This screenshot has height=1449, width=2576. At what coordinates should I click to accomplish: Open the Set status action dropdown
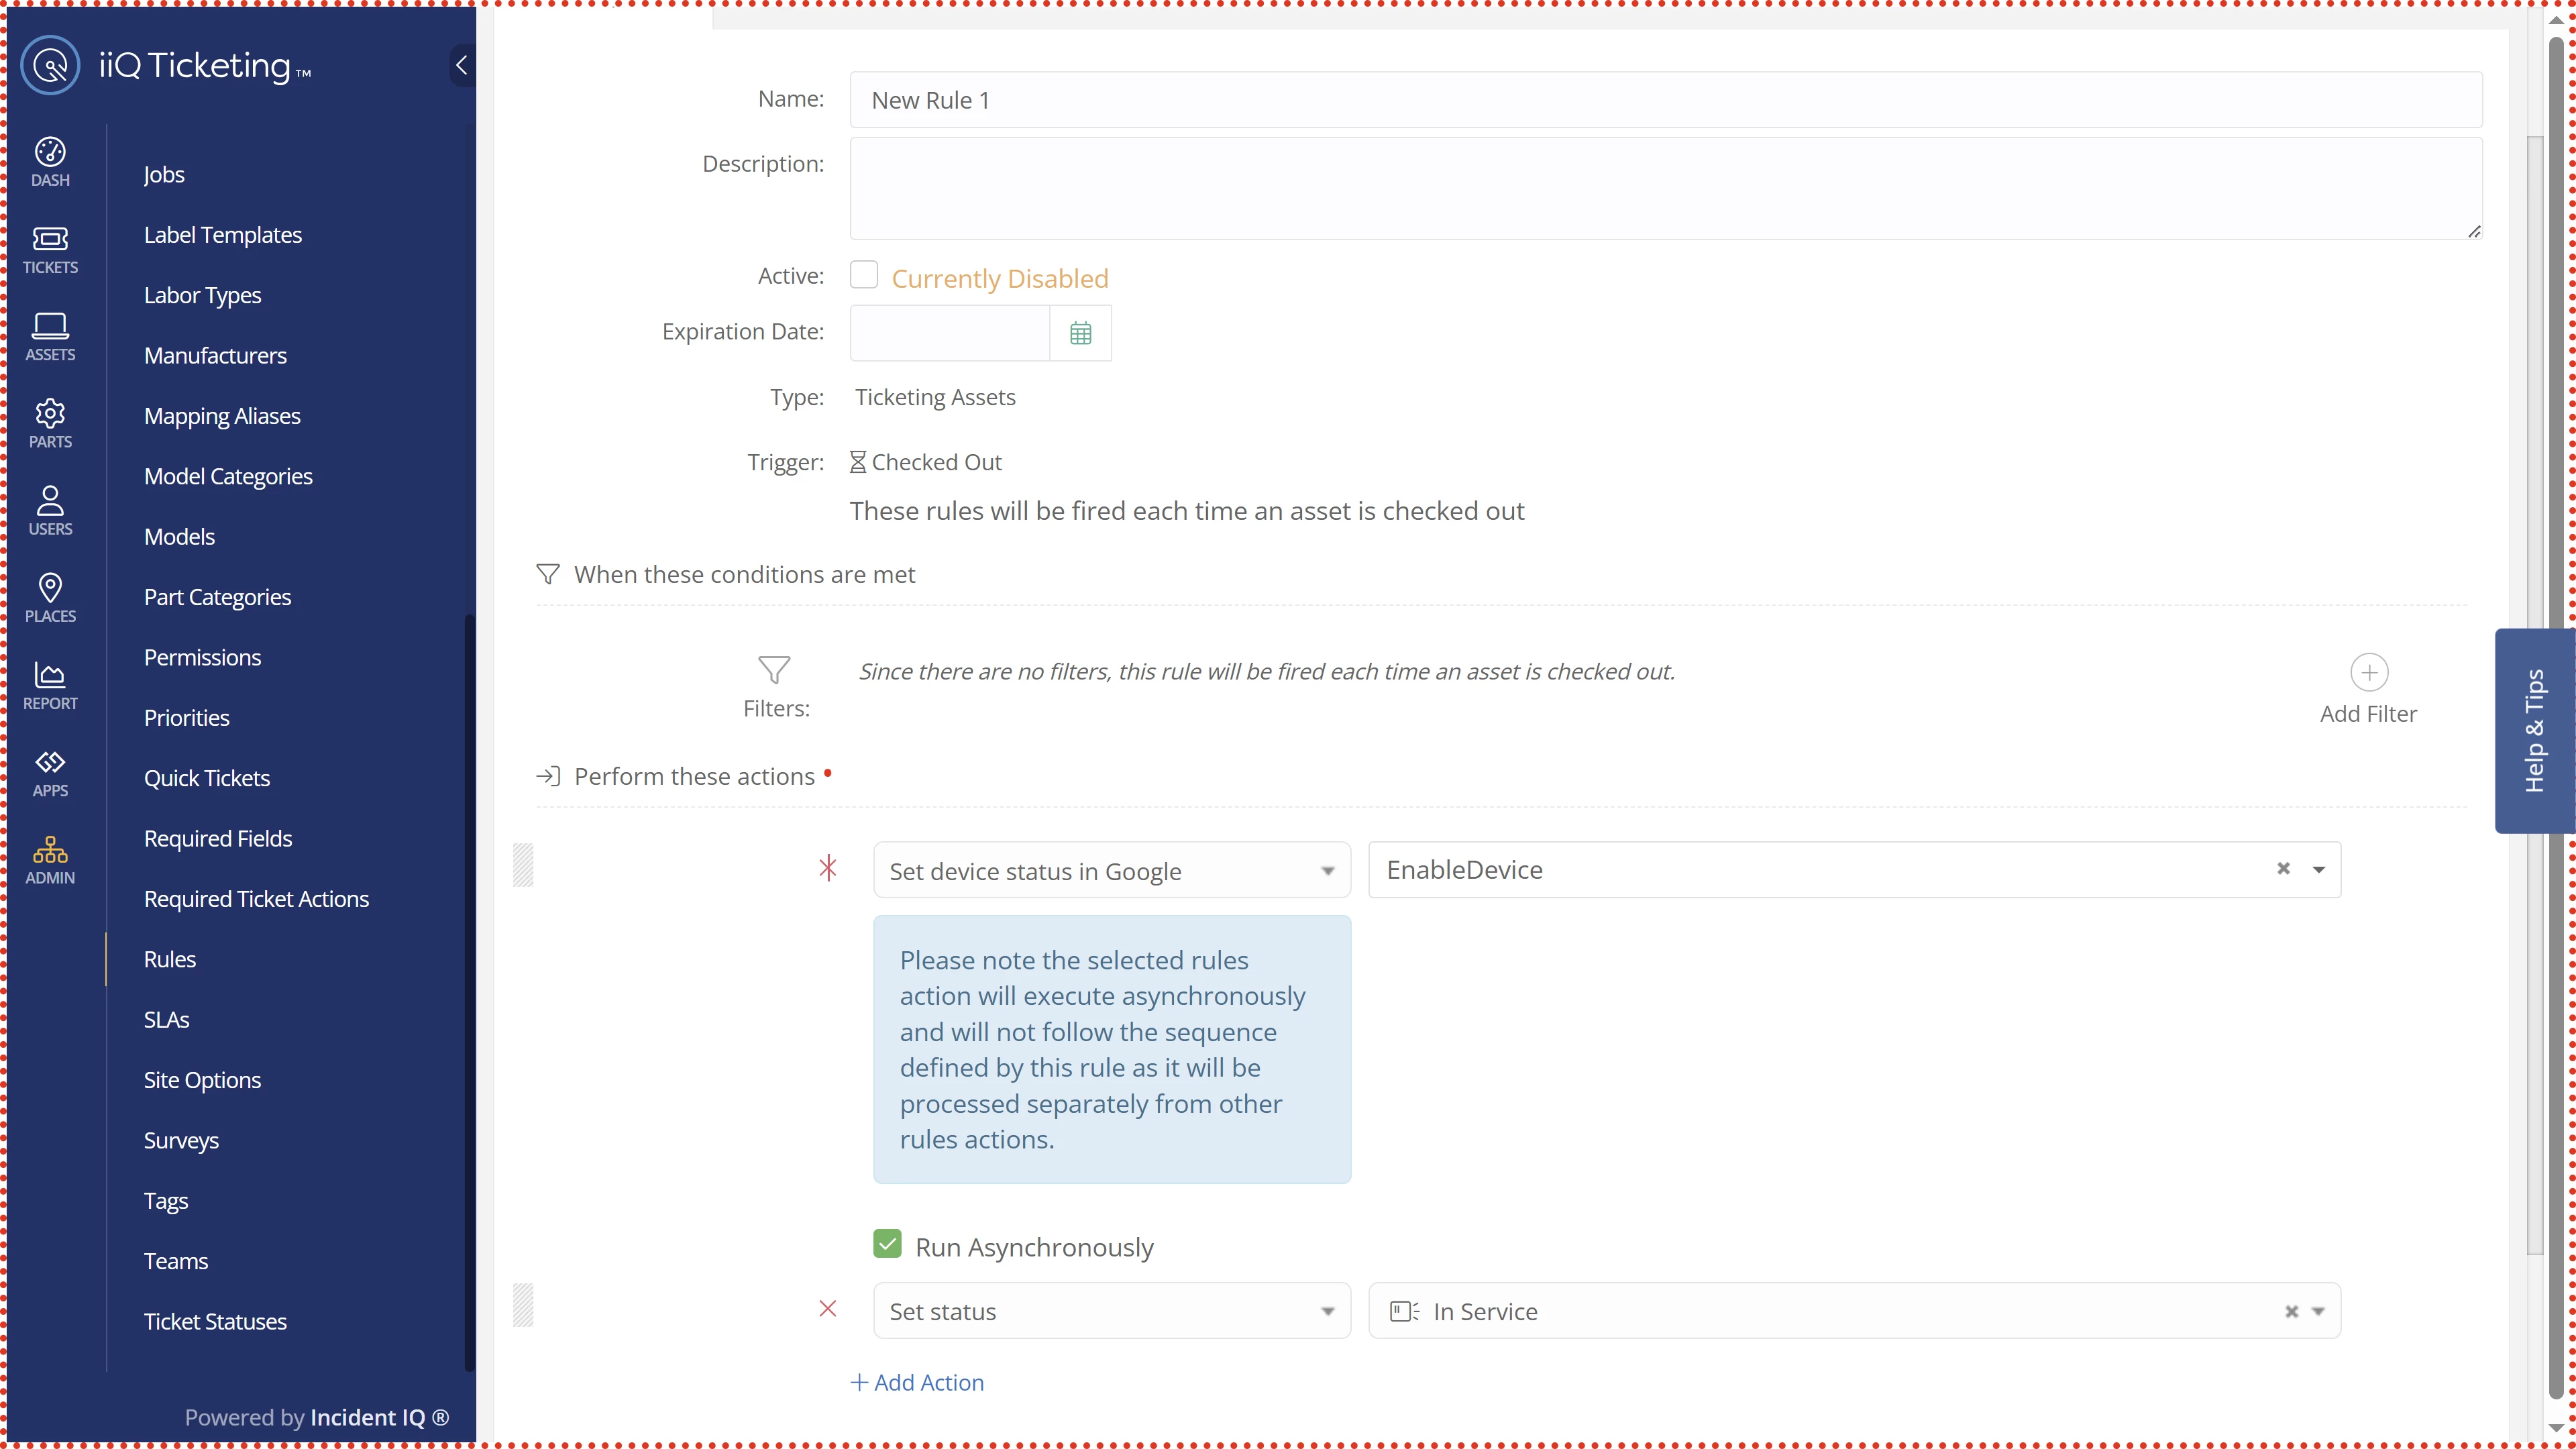coord(1111,1311)
